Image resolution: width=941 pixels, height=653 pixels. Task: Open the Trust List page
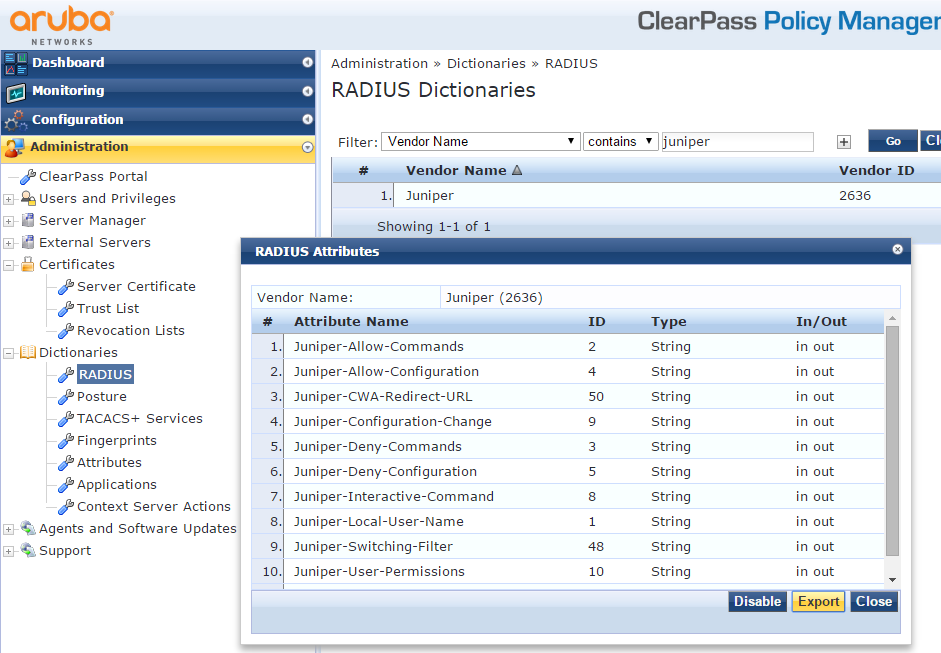pos(108,308)
